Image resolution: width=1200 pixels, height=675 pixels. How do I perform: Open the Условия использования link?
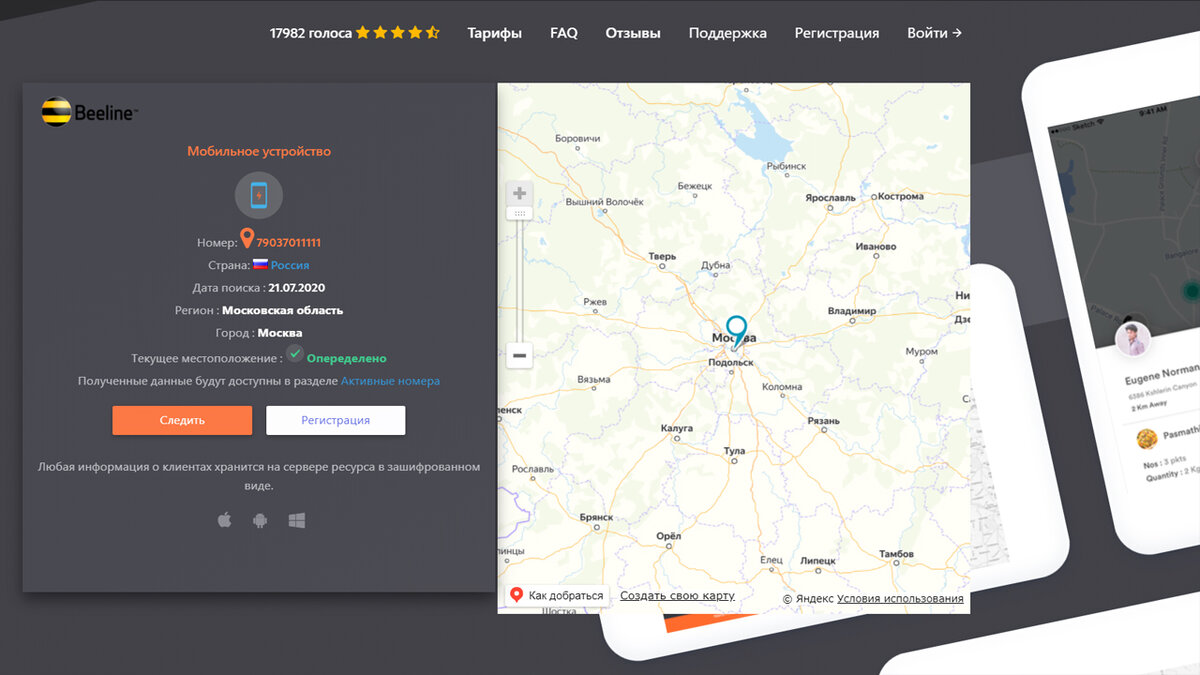[900, 599]
